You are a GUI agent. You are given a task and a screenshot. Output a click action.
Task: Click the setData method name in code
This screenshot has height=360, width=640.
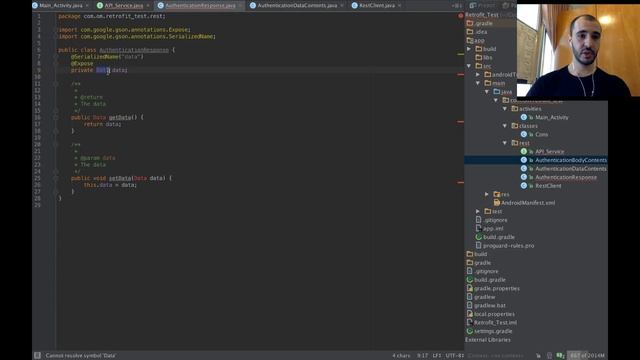click(120, 178)
